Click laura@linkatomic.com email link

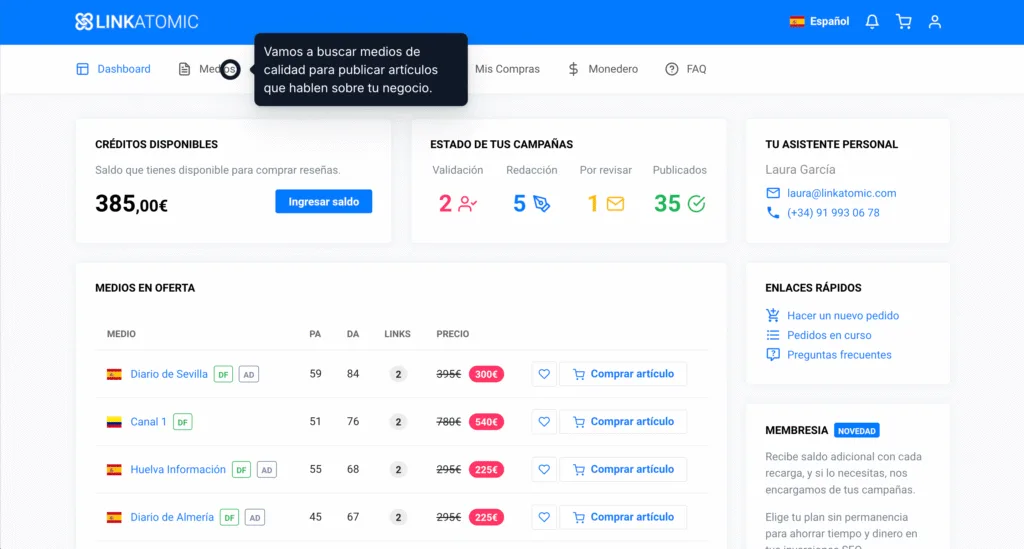pos(841,193)
